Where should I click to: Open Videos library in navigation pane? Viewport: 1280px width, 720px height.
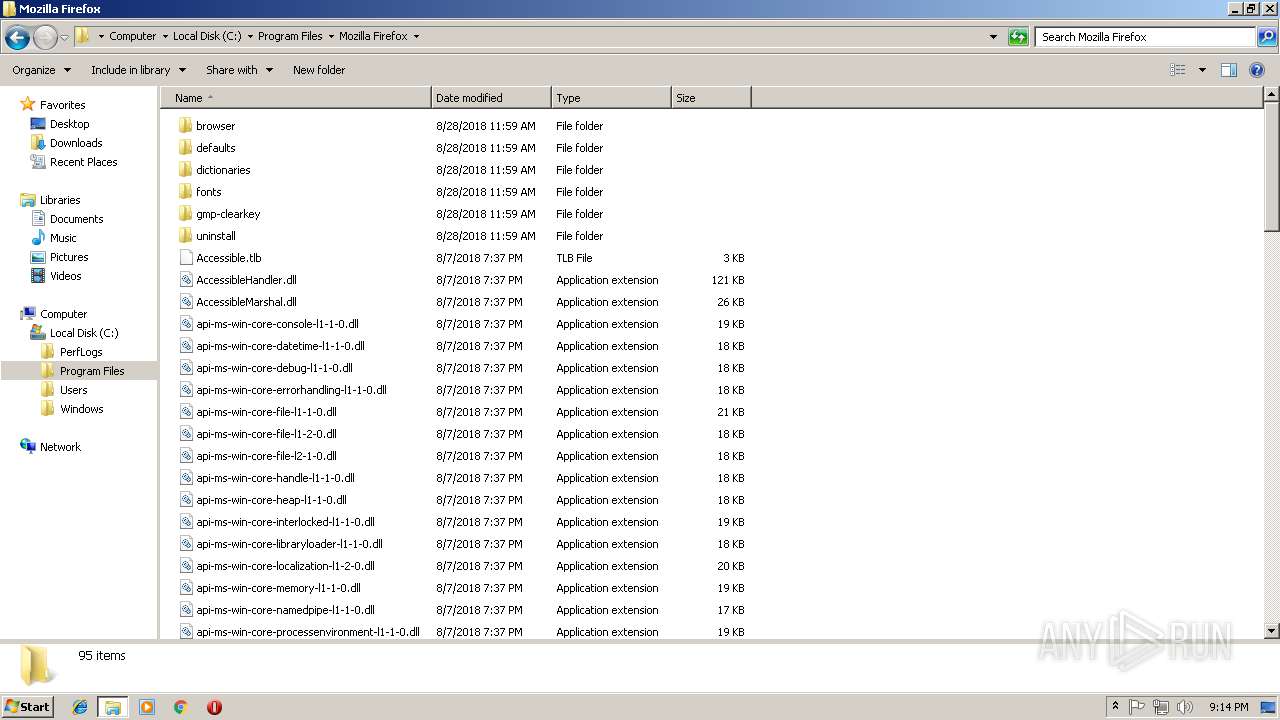pos(65,276)
